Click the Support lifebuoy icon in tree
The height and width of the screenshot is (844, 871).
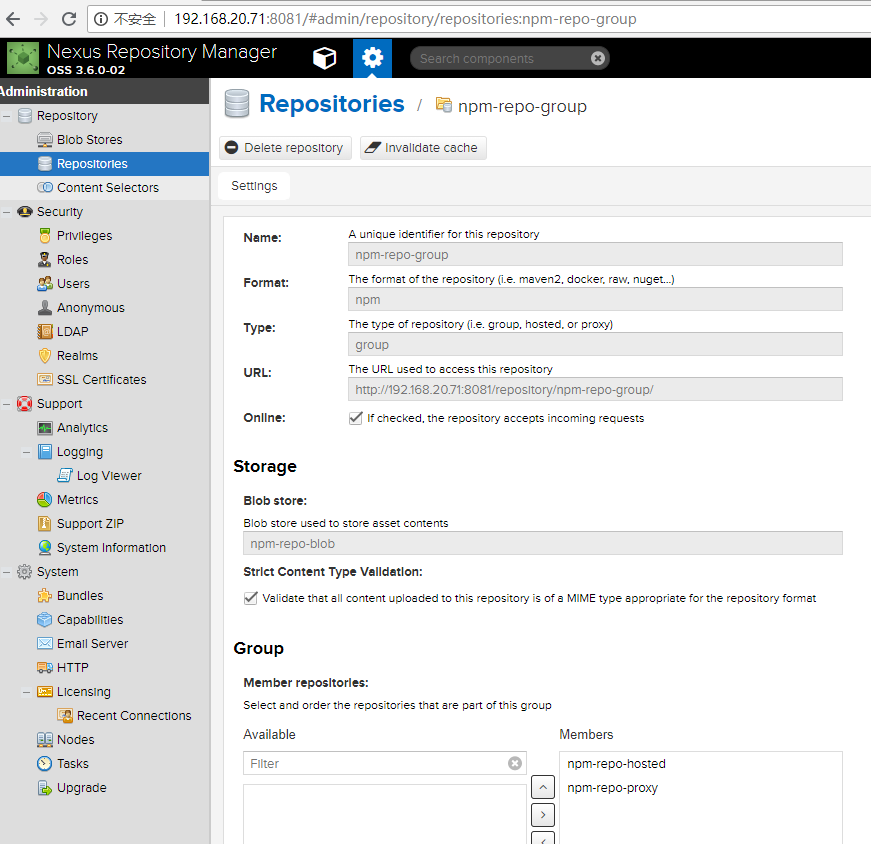pyautogui.click(x=24, y=403)
